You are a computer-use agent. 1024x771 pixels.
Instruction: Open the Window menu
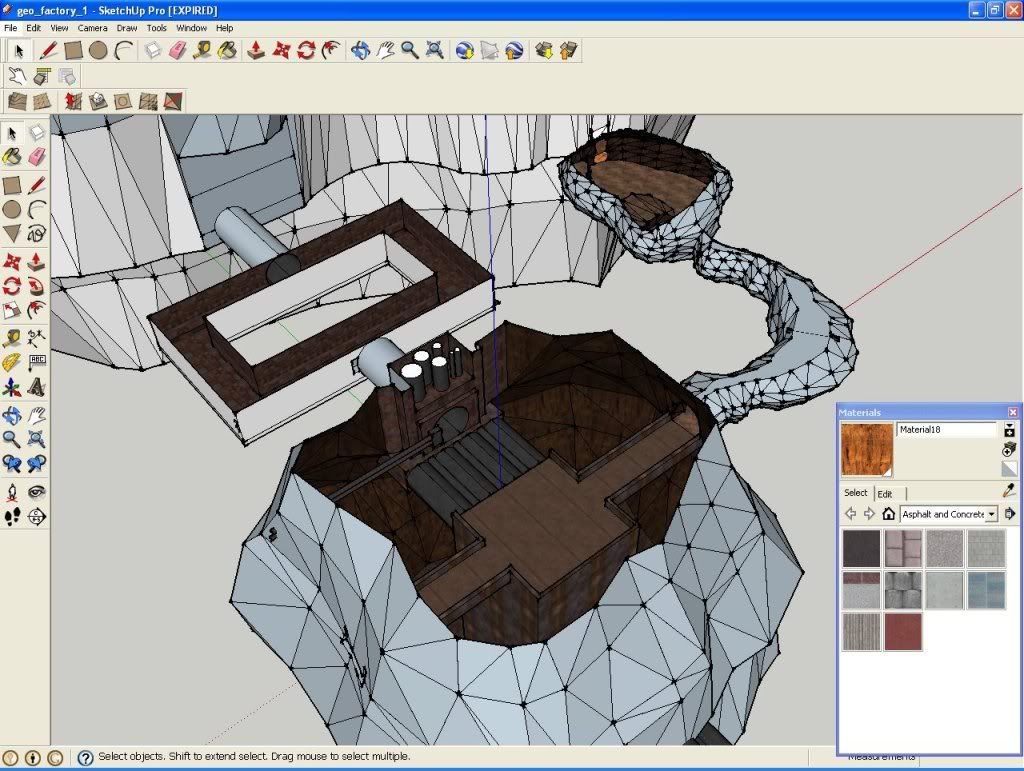(191, 28)
